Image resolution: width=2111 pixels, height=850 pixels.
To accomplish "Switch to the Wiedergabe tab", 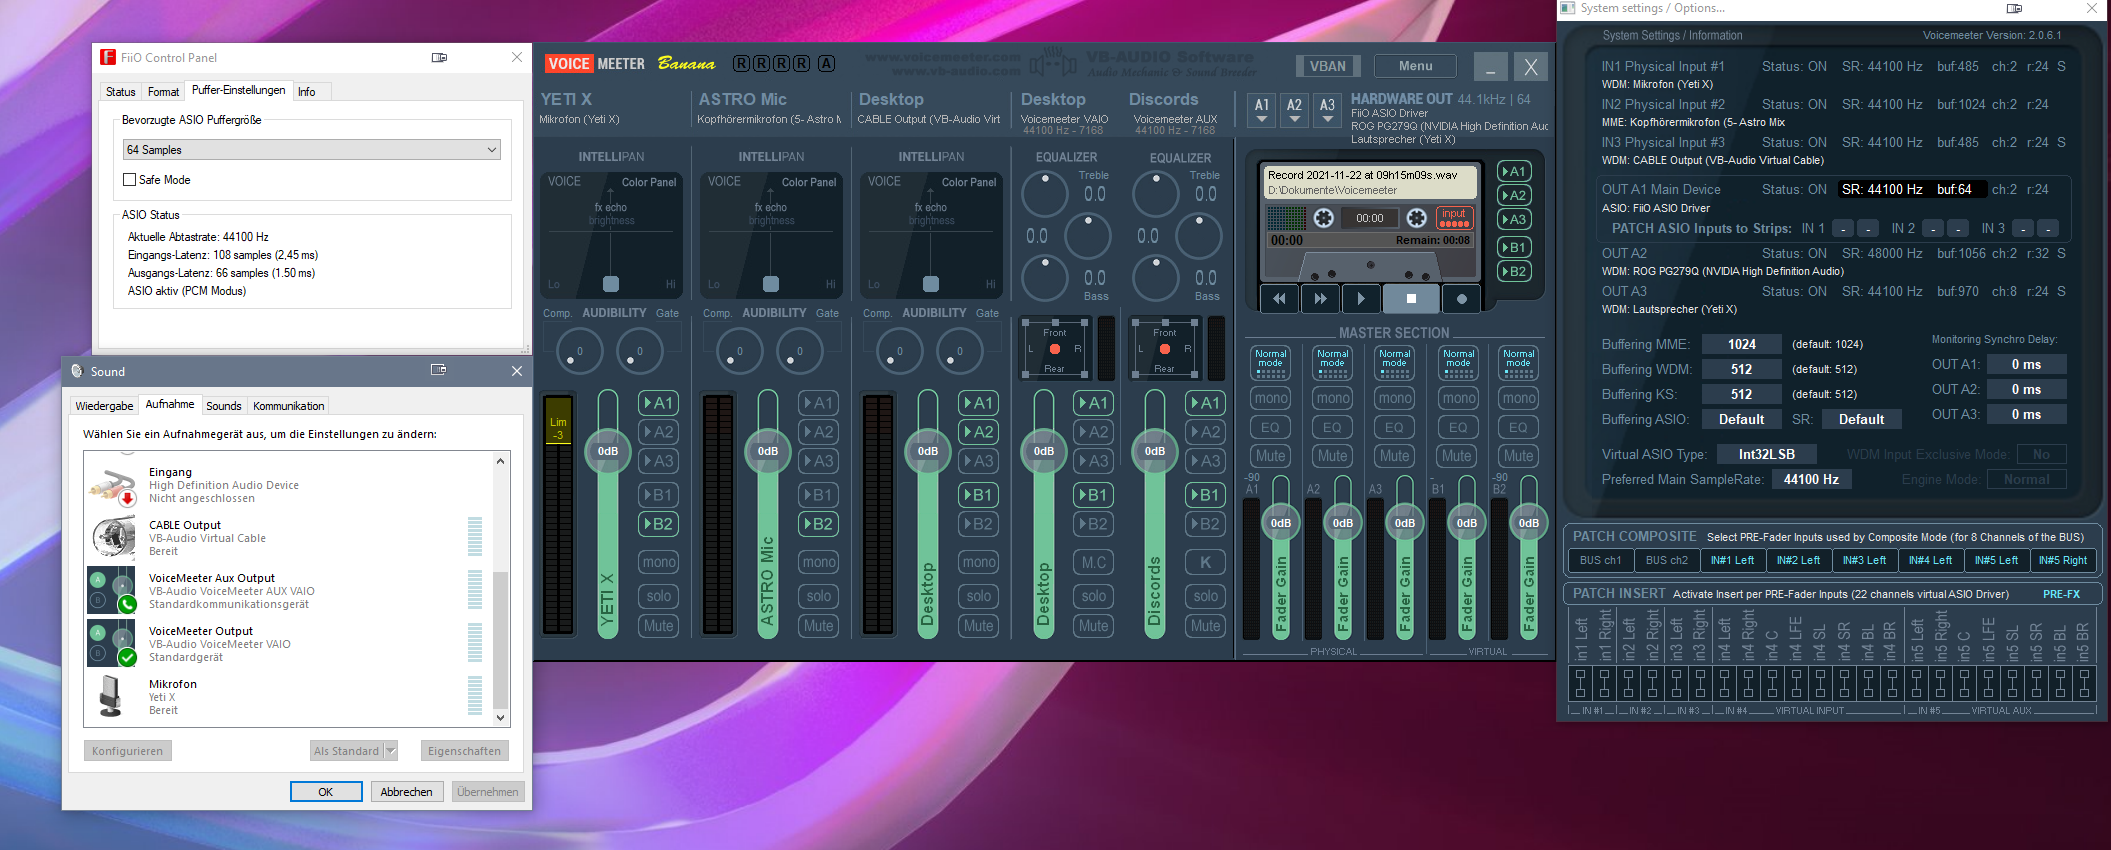I will (104, 406).
